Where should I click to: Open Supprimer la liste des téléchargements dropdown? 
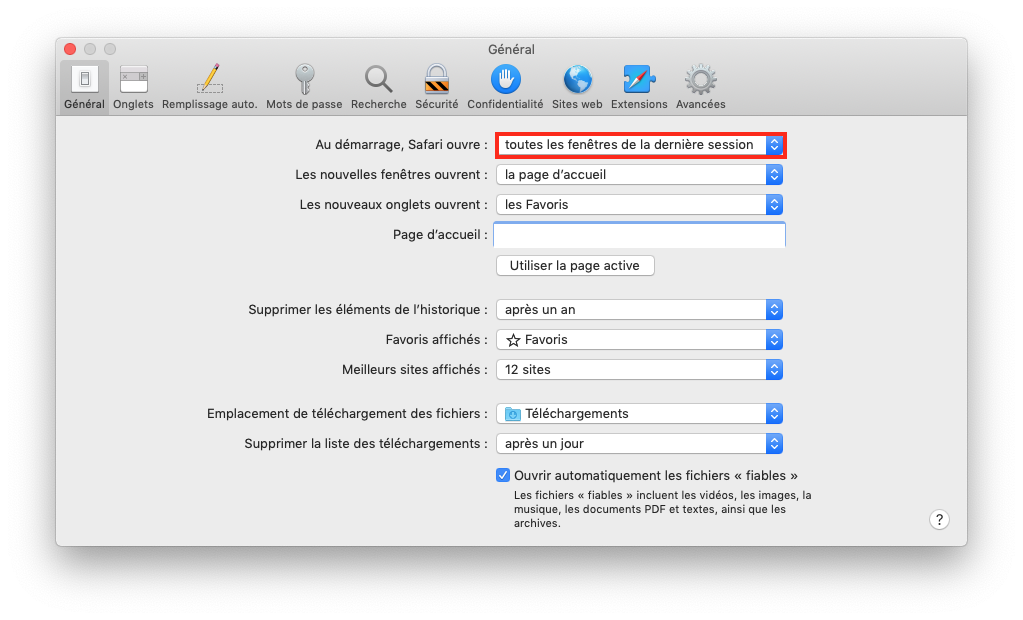coord(639,444)
